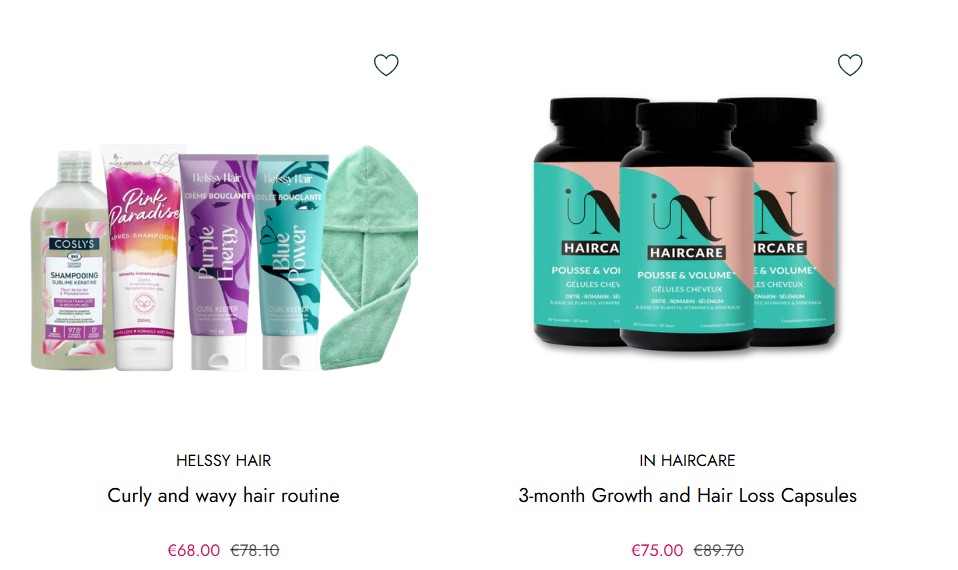Viewport: 958px width, 570px height.
Task: Click the right IN Haircare capsule bottle
Action: [793, 221]
